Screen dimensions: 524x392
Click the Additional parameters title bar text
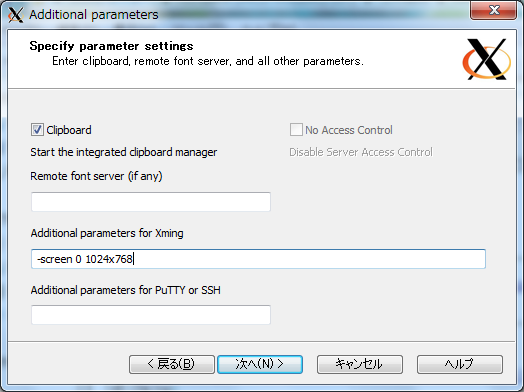[94, 15]
